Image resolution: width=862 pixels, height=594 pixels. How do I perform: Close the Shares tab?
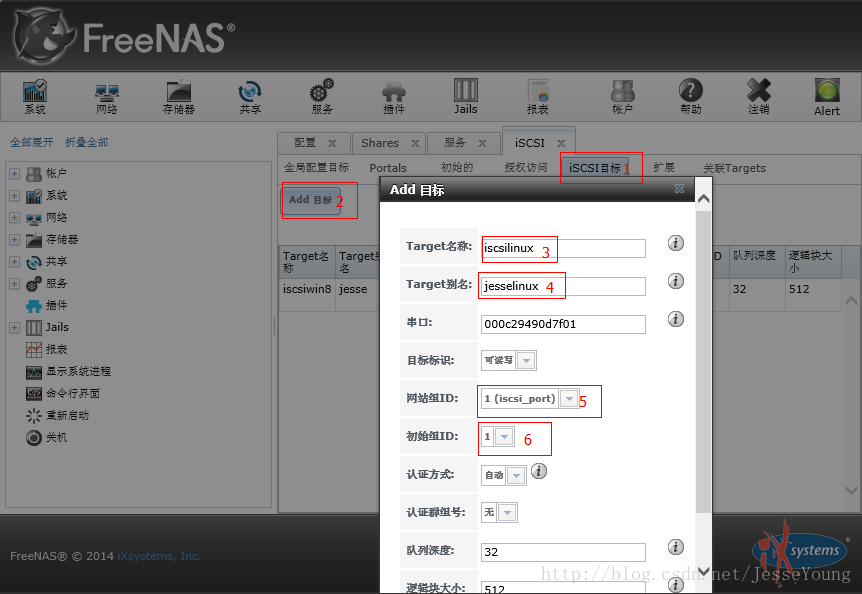(x=415, y=143)
